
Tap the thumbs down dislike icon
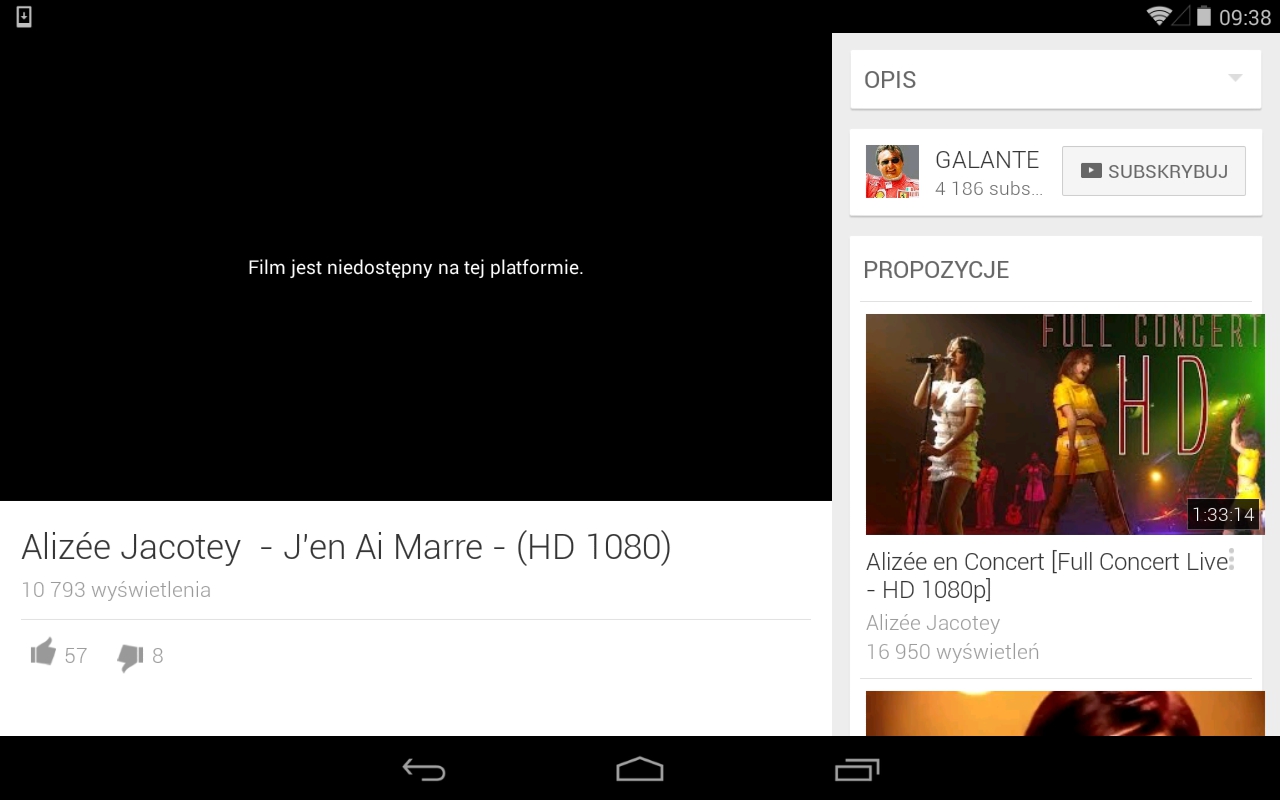point(130,656)
